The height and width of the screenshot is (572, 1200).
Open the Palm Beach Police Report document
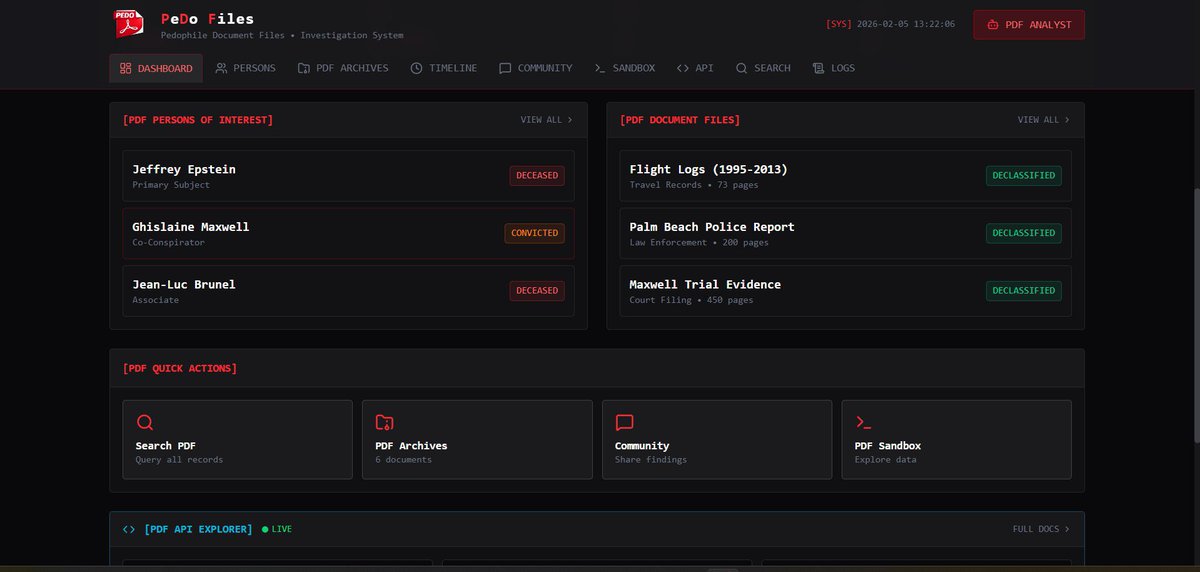pyautogui.click(x=846, y=233)
